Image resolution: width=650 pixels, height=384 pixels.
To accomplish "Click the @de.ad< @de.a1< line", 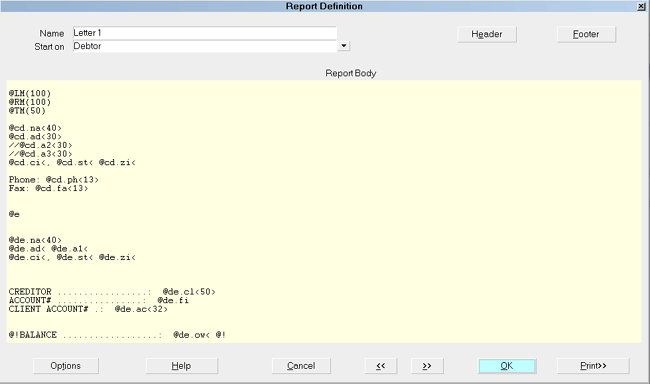I will pyautogui.click(x=49, y=249).
